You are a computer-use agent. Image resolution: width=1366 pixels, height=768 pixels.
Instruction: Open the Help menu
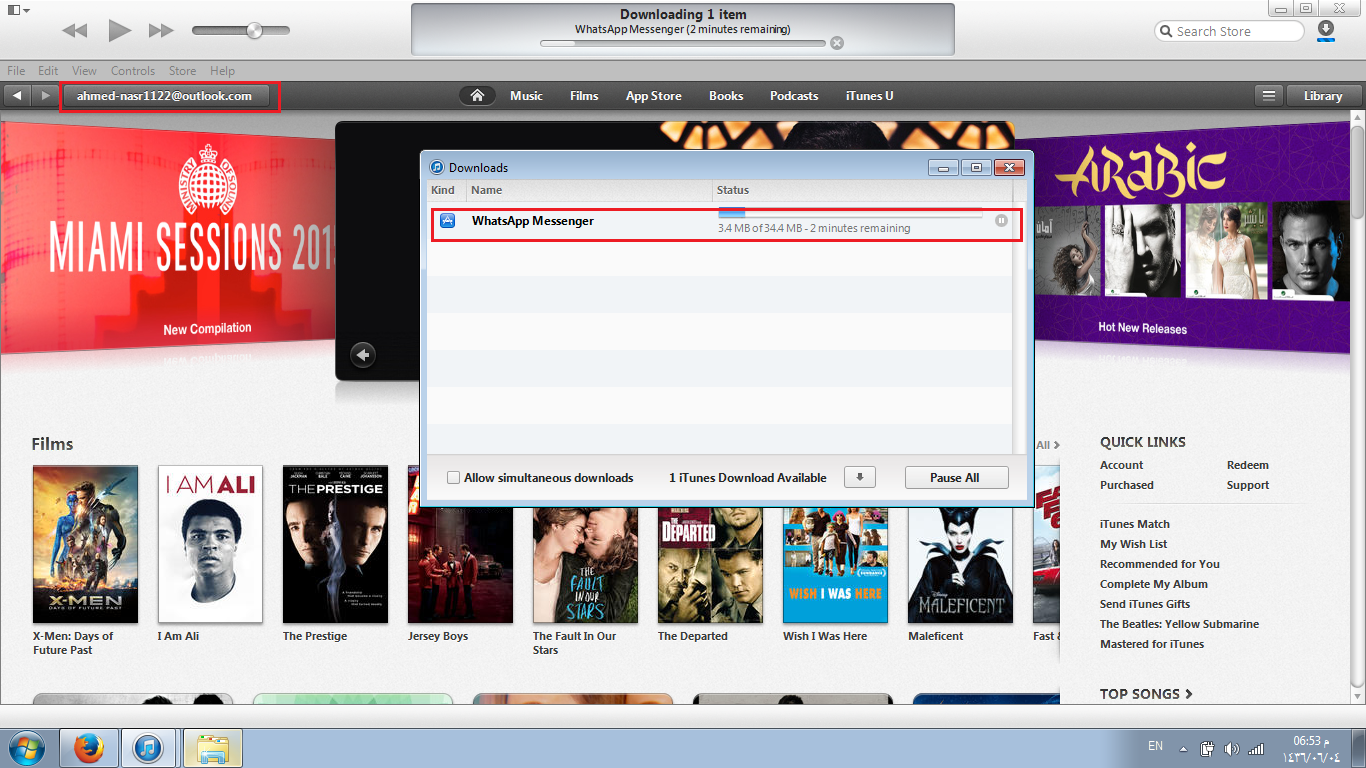coord(223,71)
